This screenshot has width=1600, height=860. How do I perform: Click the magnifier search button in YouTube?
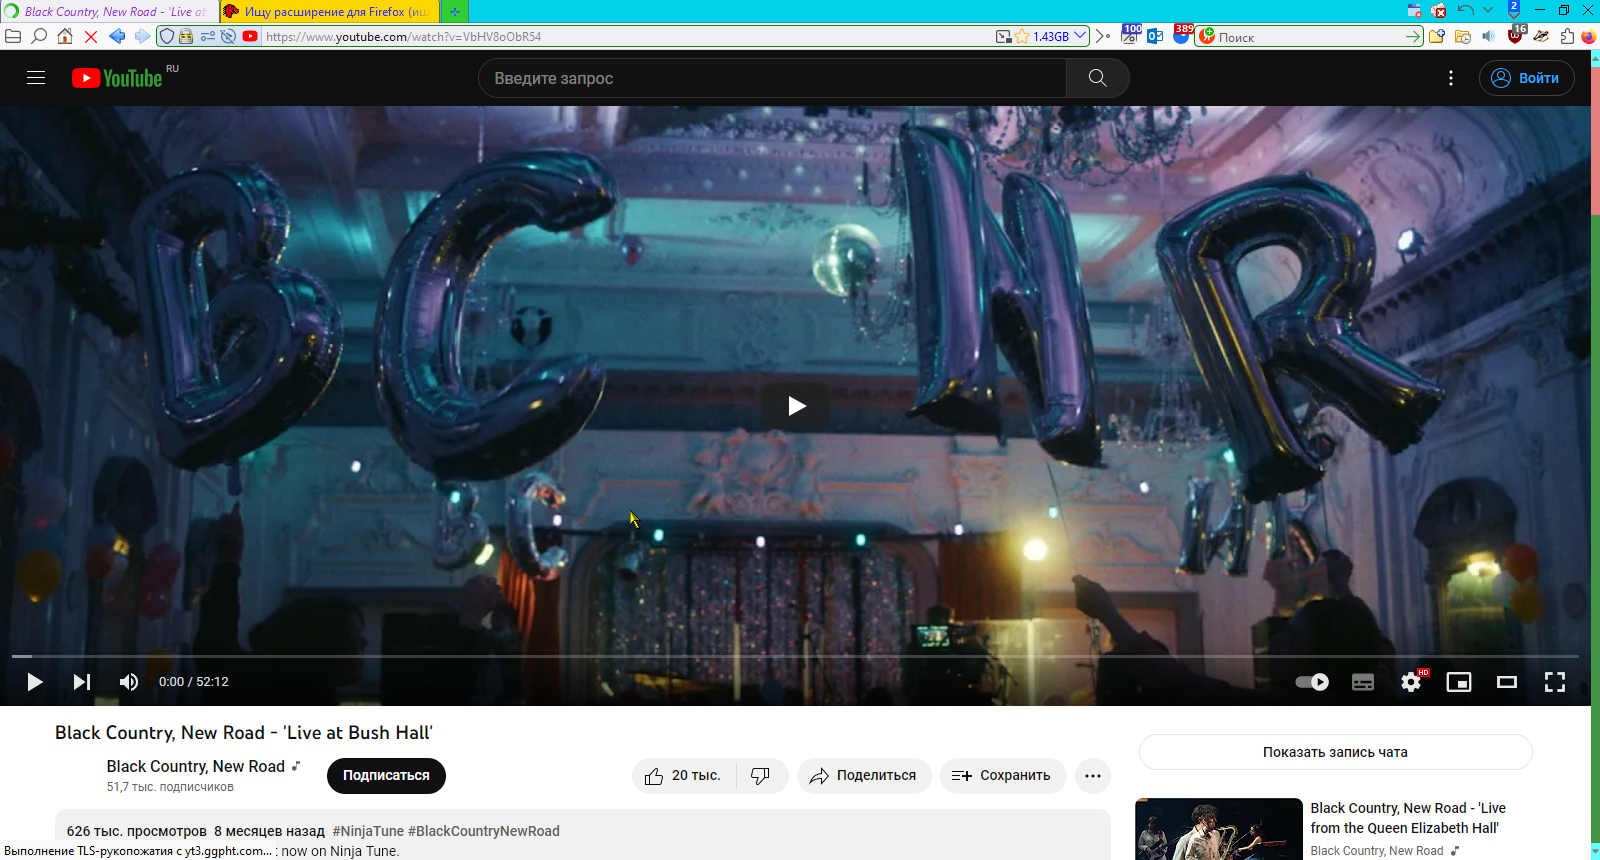(1097, 78)
